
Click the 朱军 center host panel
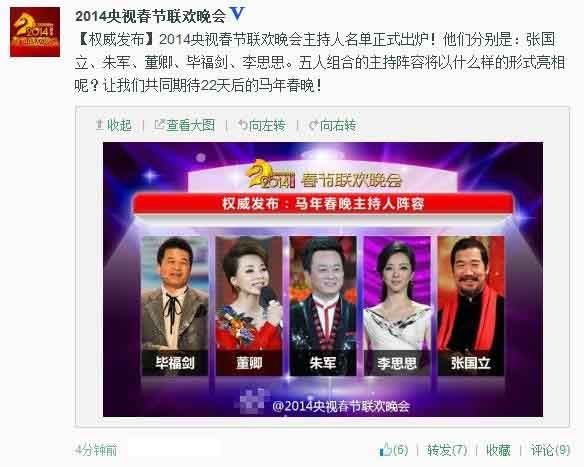323,306
